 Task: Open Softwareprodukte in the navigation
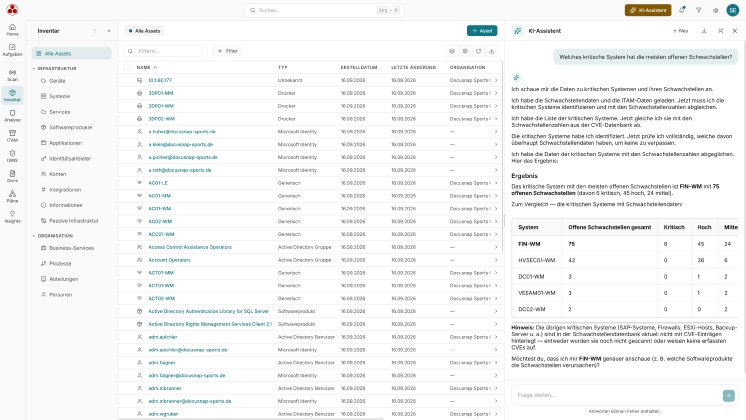click(x=71, y=127)
